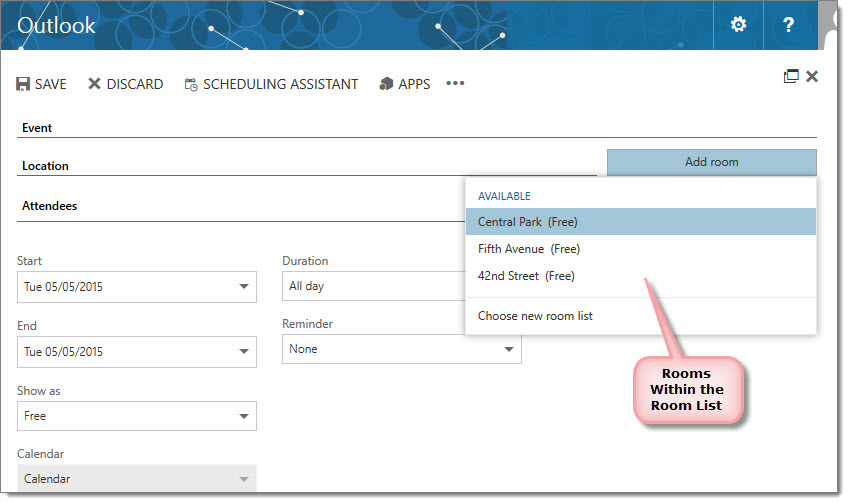
Task: Select 42nd Street (Free) room
Action: click(x=641, y=276)
